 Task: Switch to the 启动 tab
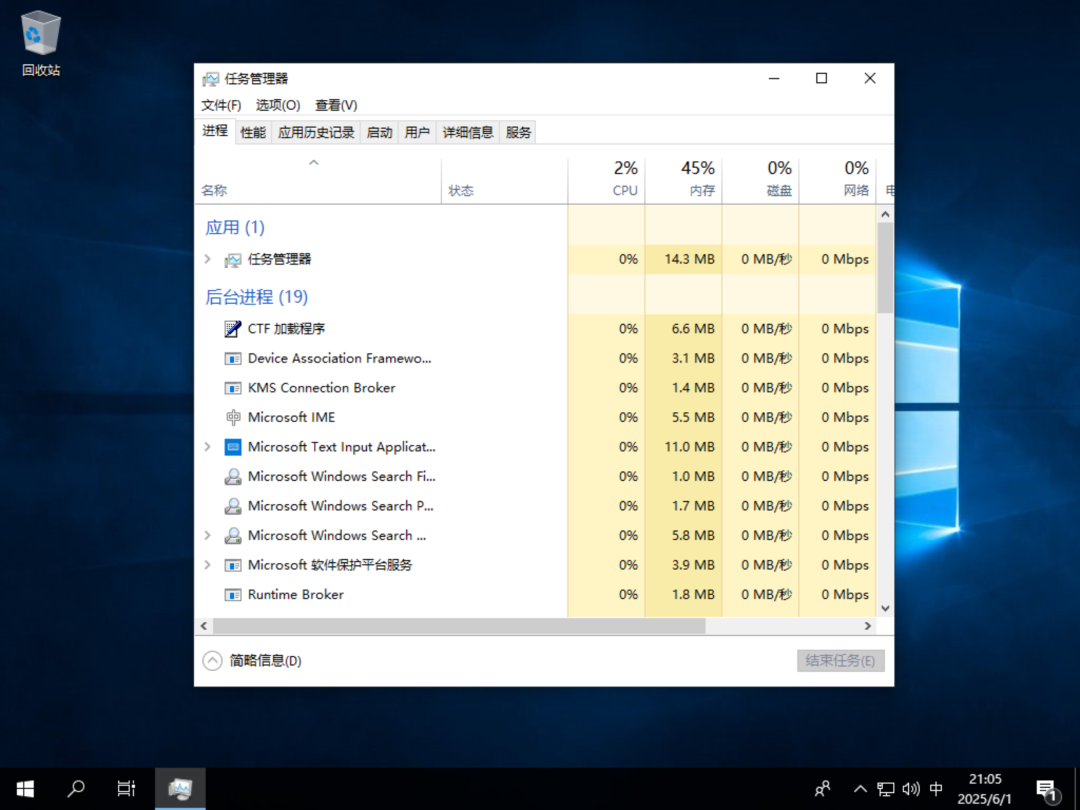(380, 132)
